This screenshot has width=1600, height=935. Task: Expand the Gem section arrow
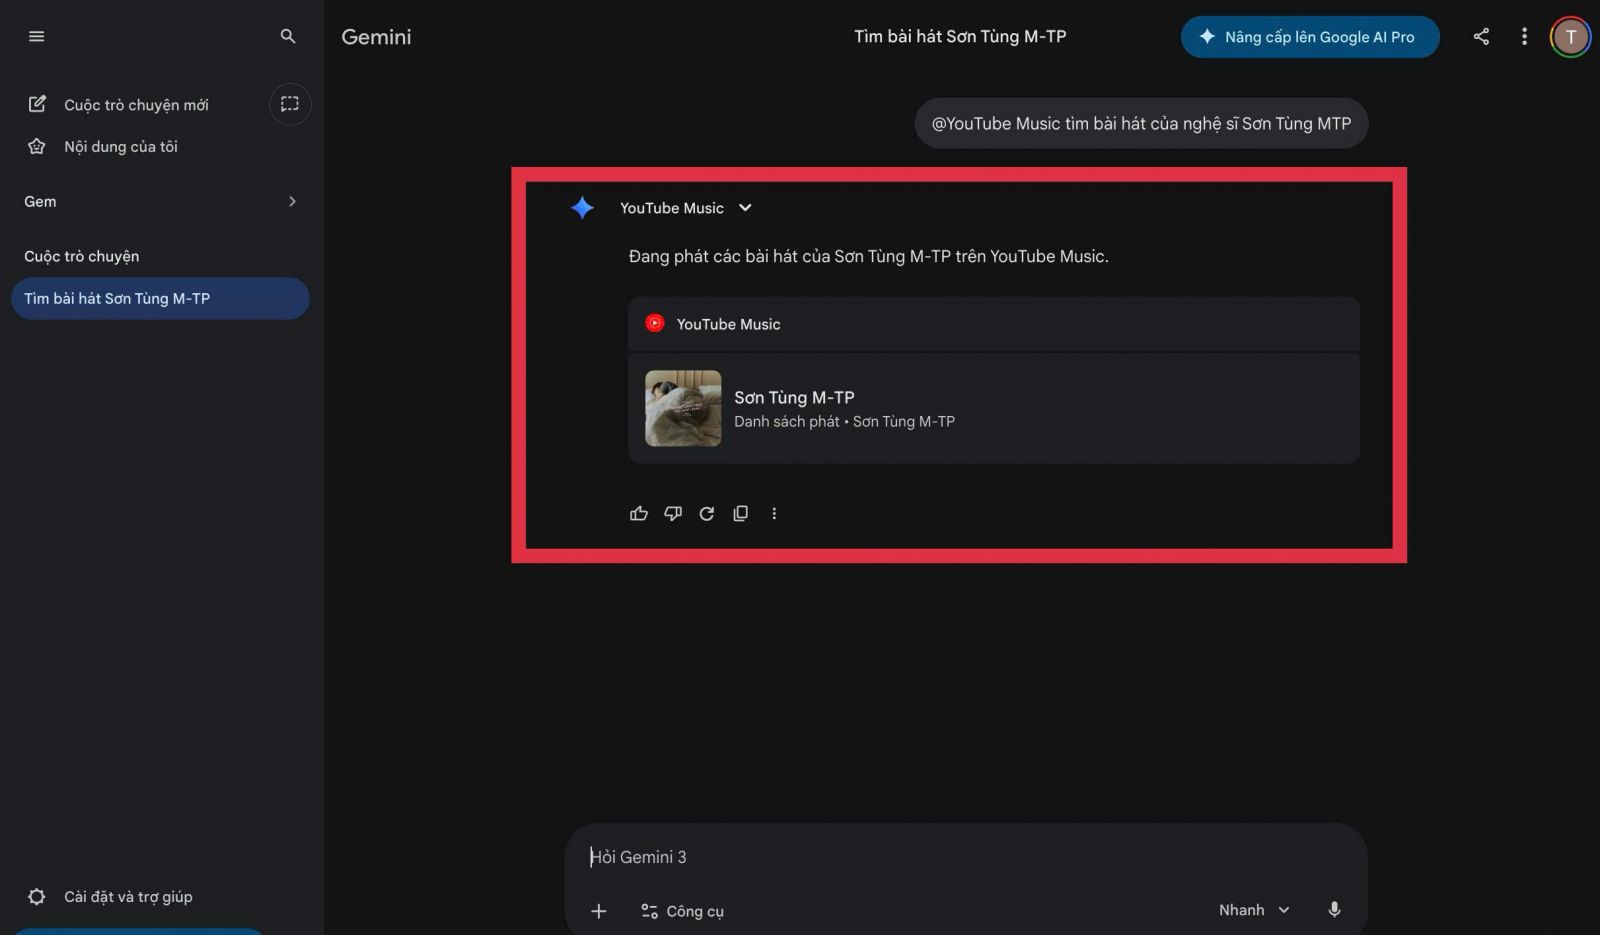pyautogui.click(x=292, y=201)
